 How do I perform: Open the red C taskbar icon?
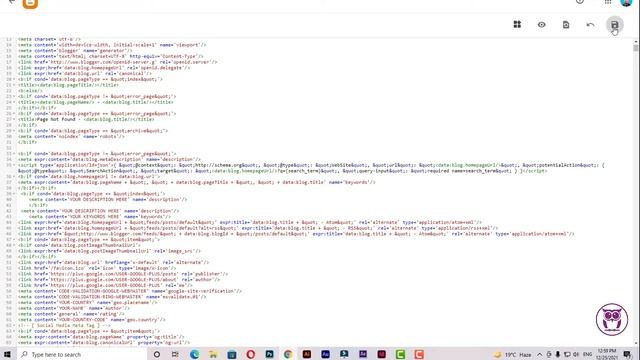coord(419,354)
